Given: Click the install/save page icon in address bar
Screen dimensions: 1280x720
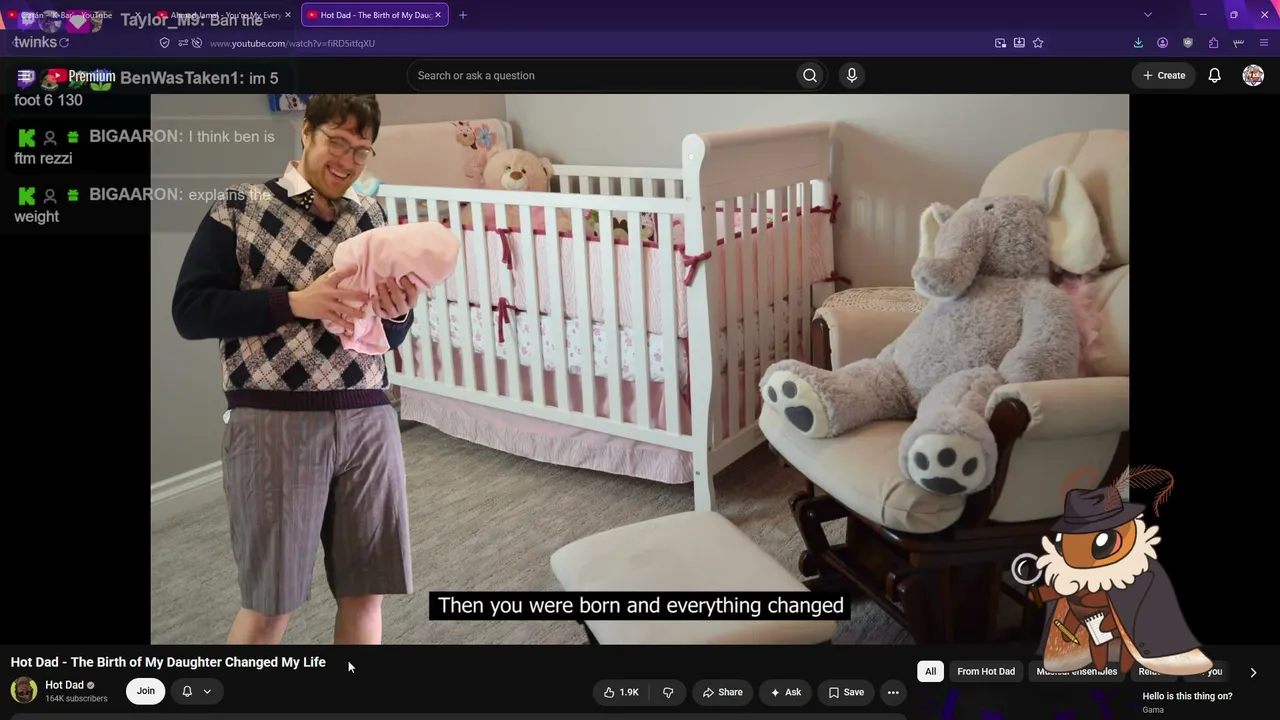Looking at the screenshot, I should 1019,43.
